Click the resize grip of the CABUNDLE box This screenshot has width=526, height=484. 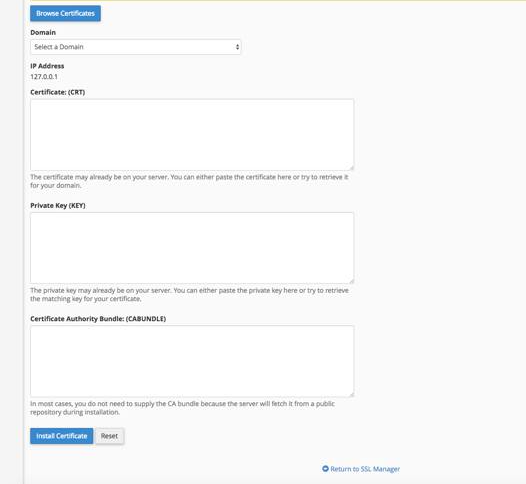point(351,394)
